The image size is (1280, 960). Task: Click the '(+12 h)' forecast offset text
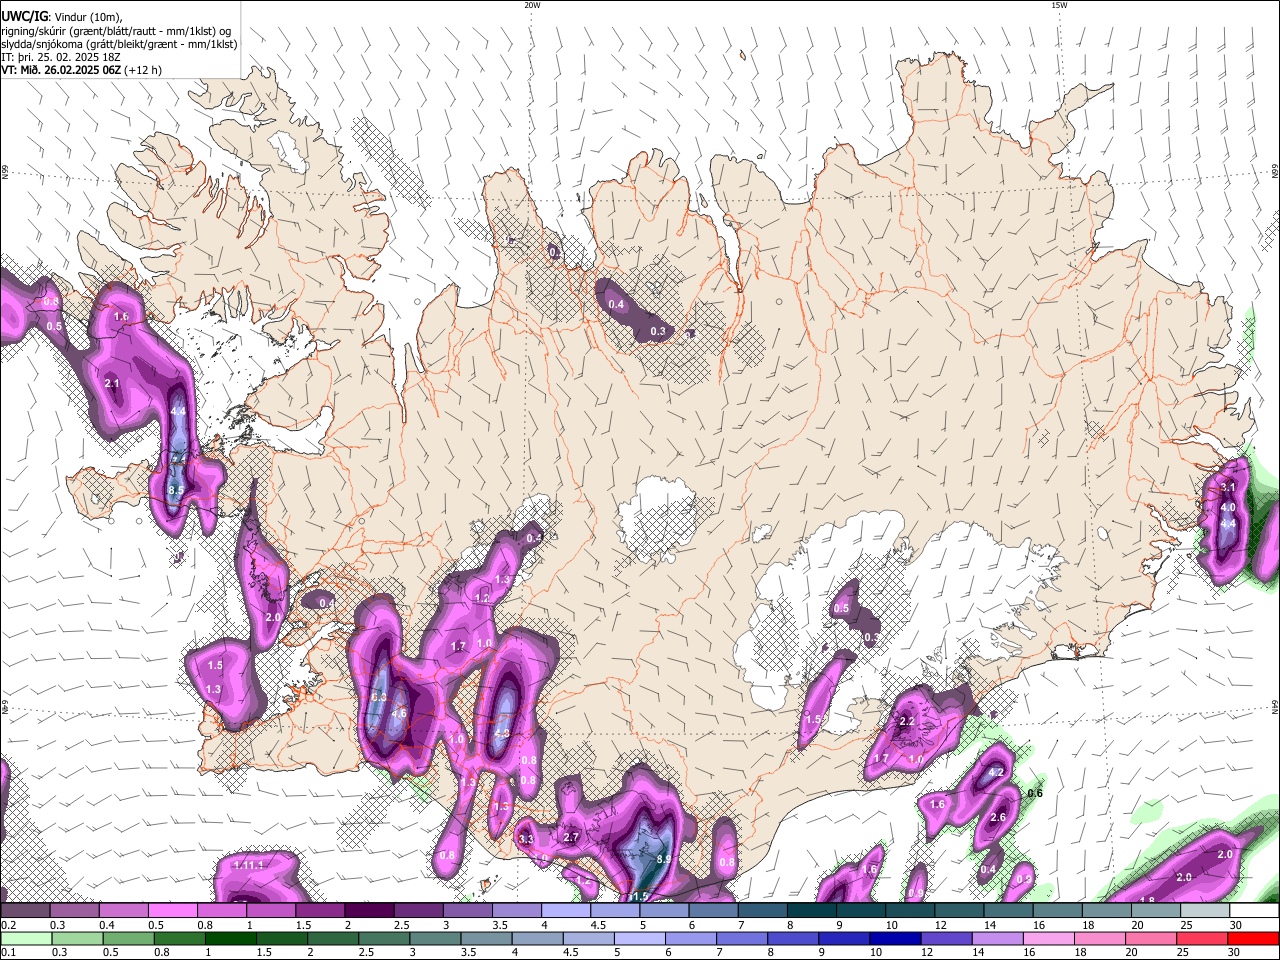[144, 70]
